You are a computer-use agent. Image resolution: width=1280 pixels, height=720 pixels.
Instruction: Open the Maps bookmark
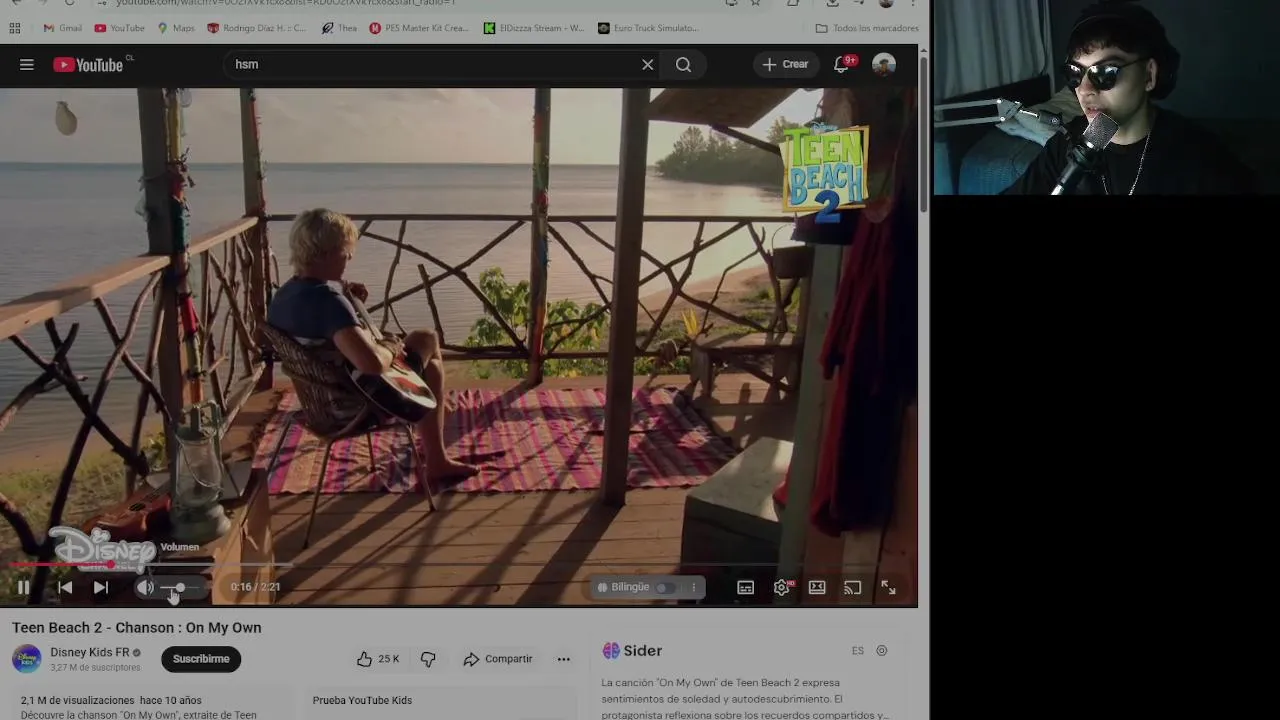tap(176, 28)
